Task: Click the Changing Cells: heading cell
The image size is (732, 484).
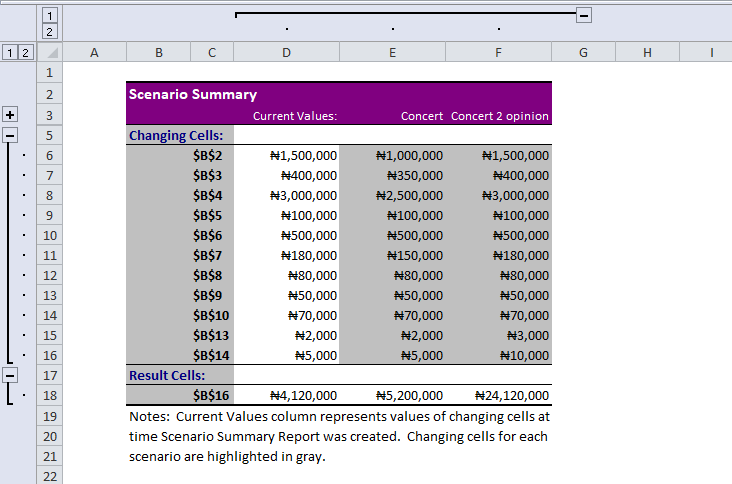Action: coord(172,135)
